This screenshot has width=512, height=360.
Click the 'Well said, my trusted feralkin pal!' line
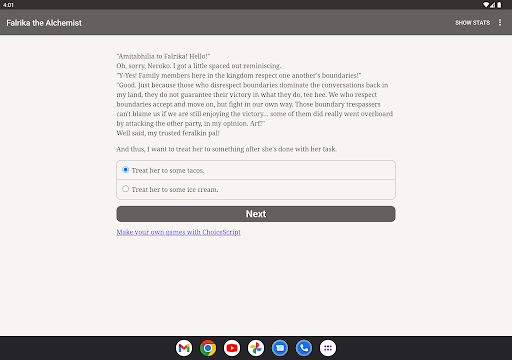tap(168, 133)
